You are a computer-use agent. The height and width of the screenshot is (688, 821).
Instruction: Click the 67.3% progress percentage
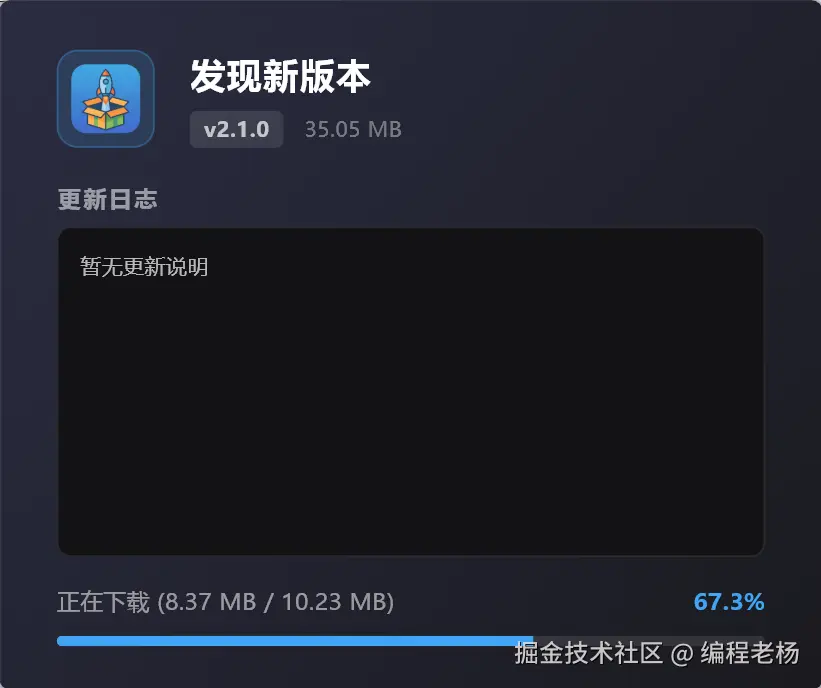pyautogui.click(x=729, y=602)
